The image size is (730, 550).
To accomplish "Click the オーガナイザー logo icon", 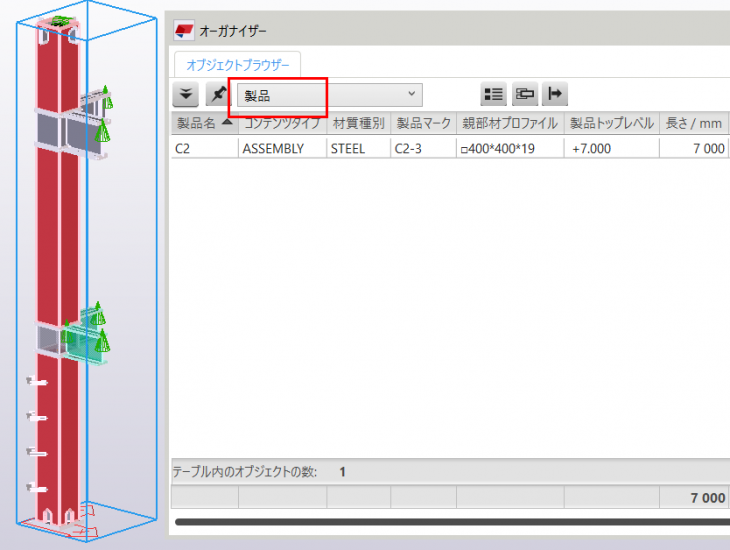I will point(184,31).
